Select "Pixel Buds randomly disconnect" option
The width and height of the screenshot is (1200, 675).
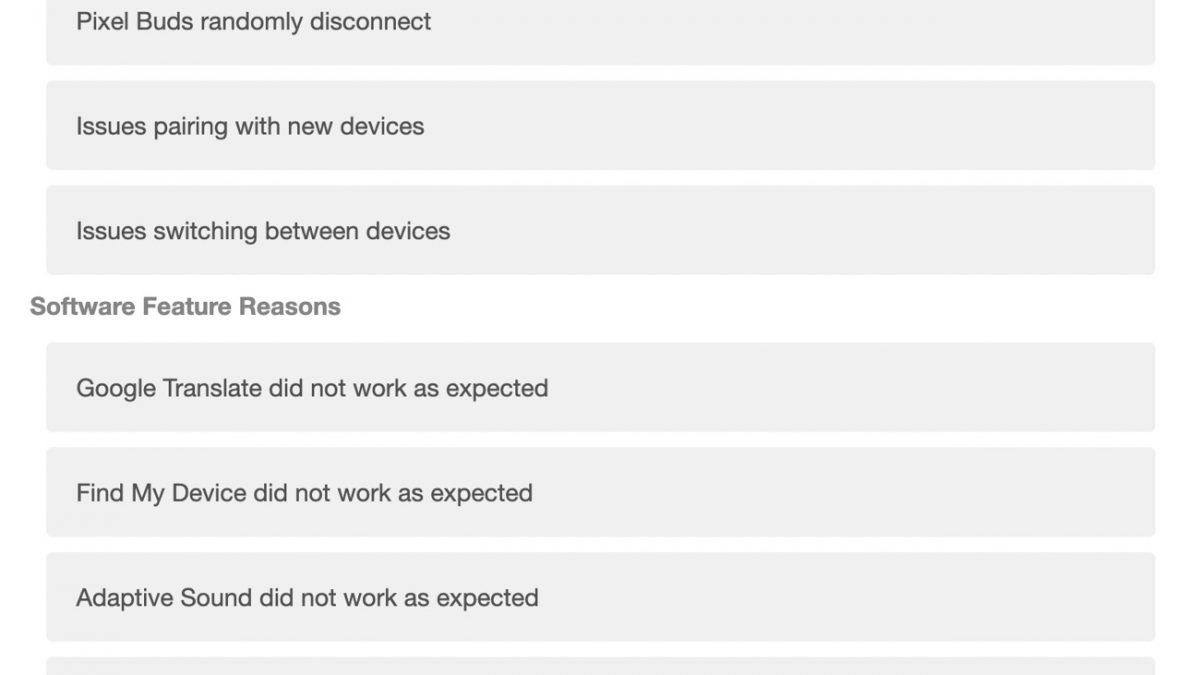[600, 24]
